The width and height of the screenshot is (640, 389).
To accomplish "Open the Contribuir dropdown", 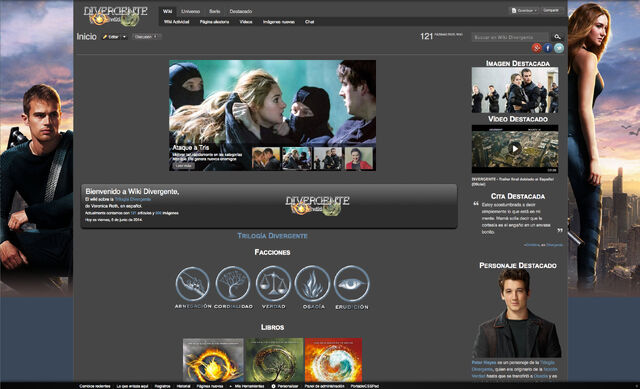I will pos(524,10).
